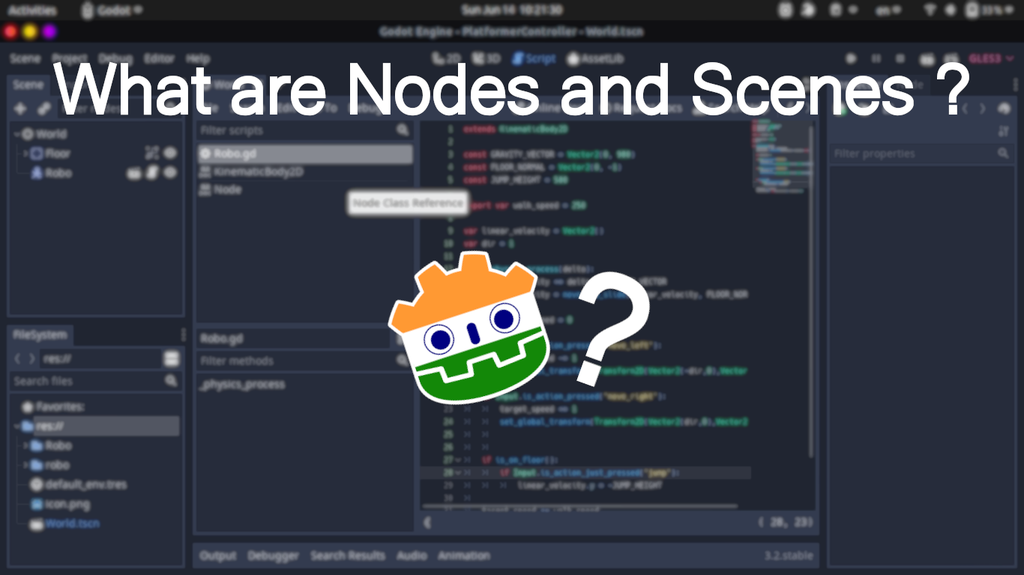Open the Scene menu
This screenshot has height=575, width=1024.
tap(25, 59)
